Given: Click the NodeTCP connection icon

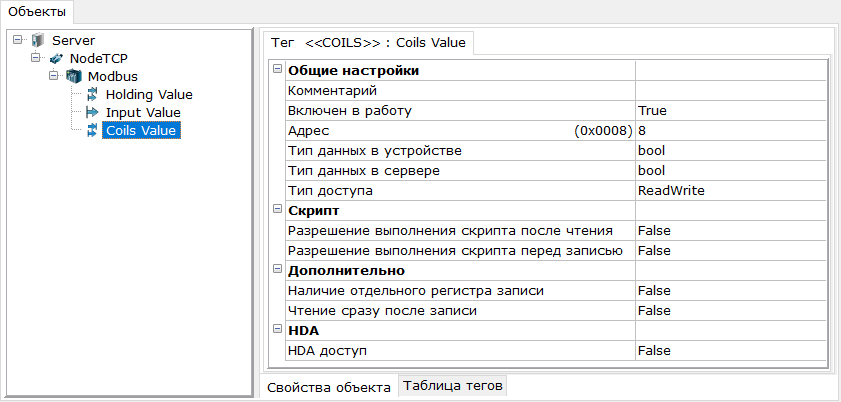Looking at the screenshot, I should pyautogui.click(x=56, y=58).
